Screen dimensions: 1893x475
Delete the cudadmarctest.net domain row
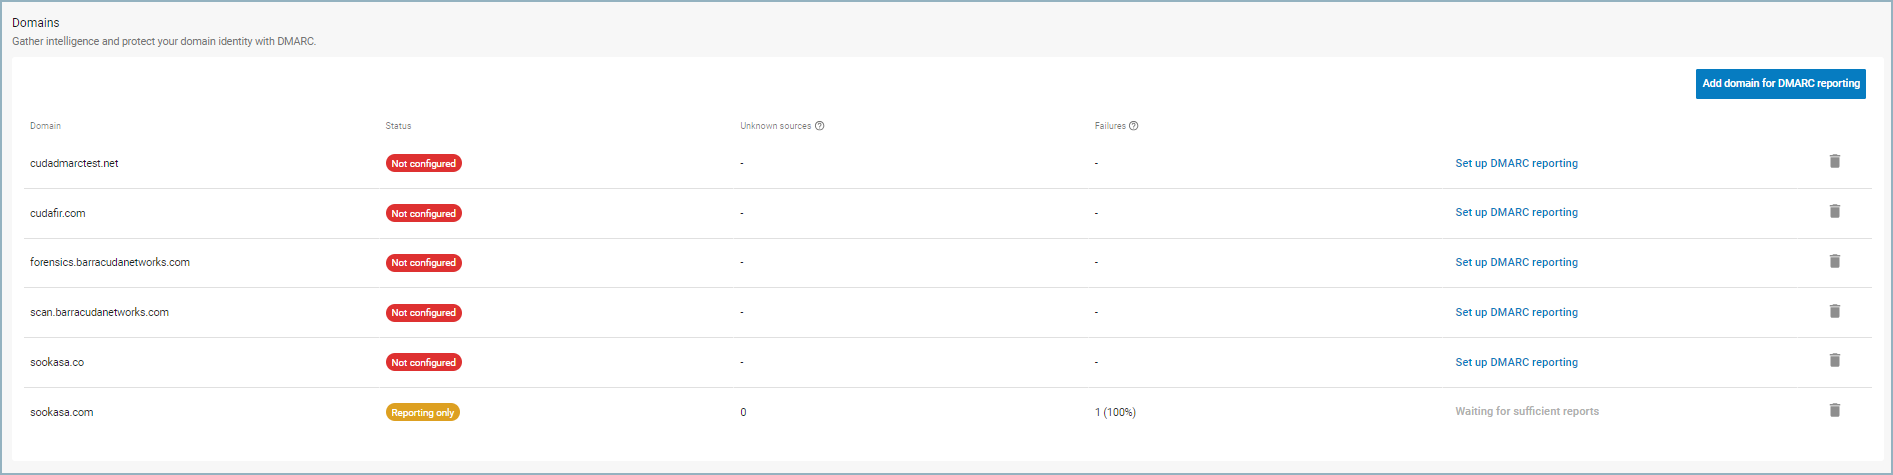coord(1834,161)
